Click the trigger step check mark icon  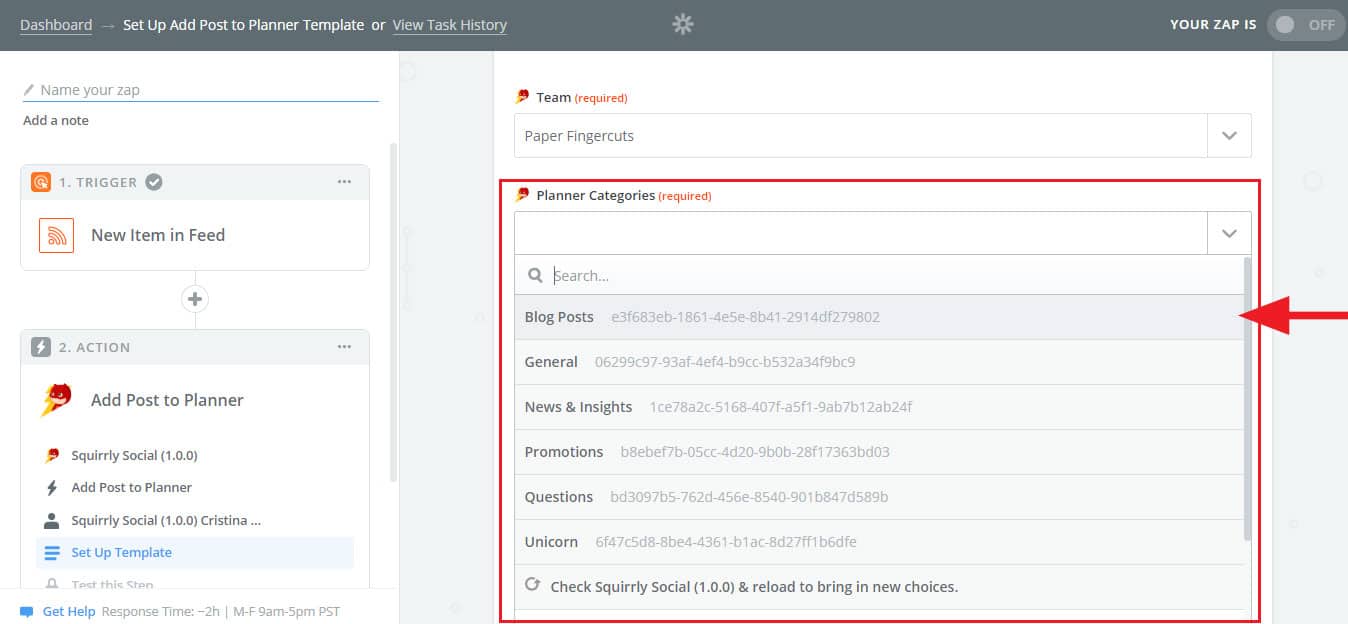[154, 182]
